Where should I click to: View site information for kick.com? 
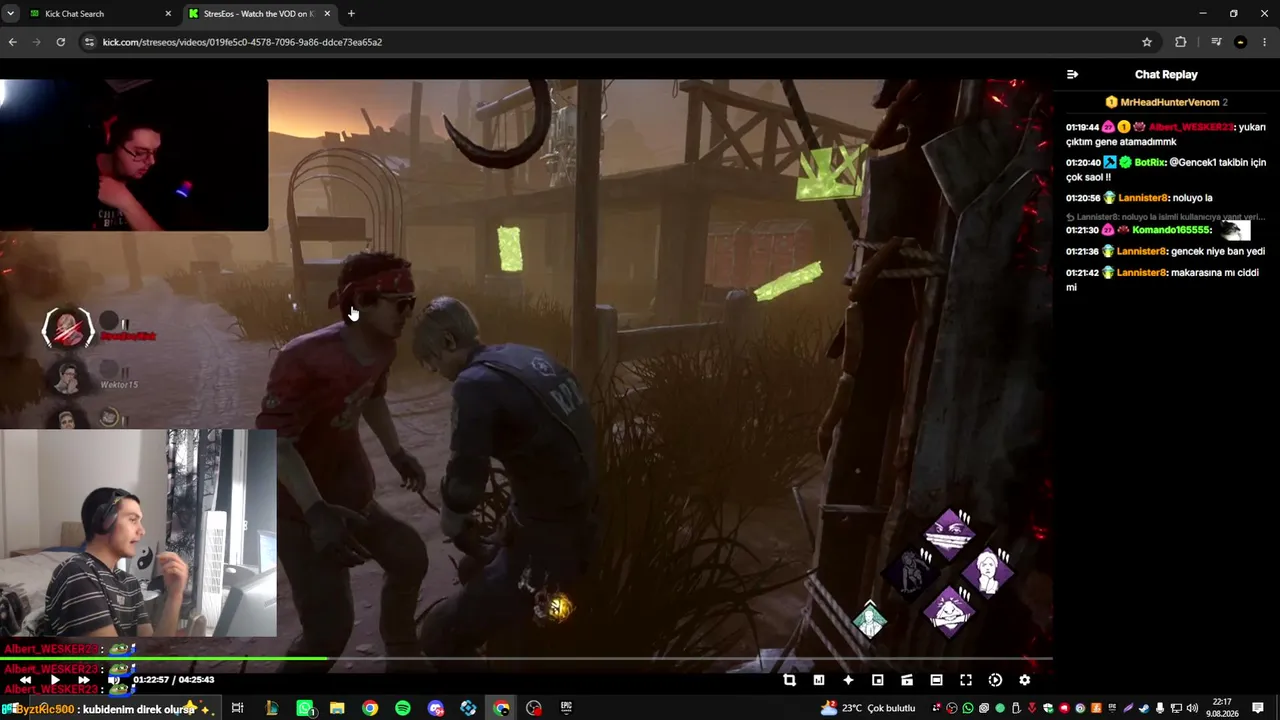click(89, 42)
